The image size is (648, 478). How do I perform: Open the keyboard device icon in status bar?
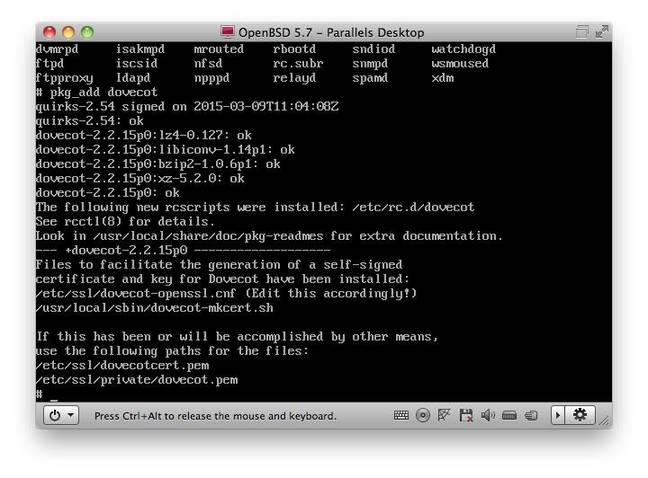pos(401,415)
